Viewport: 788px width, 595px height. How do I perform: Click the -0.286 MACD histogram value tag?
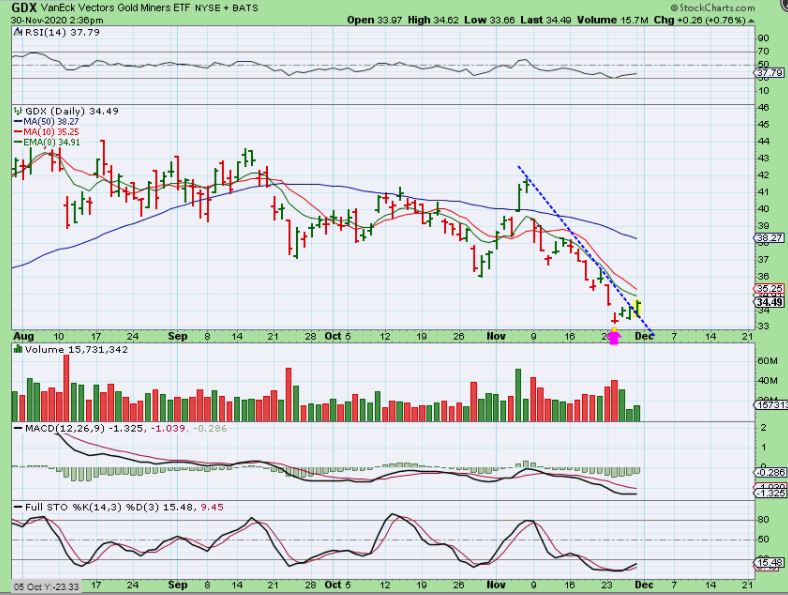(x=769, y=472)
